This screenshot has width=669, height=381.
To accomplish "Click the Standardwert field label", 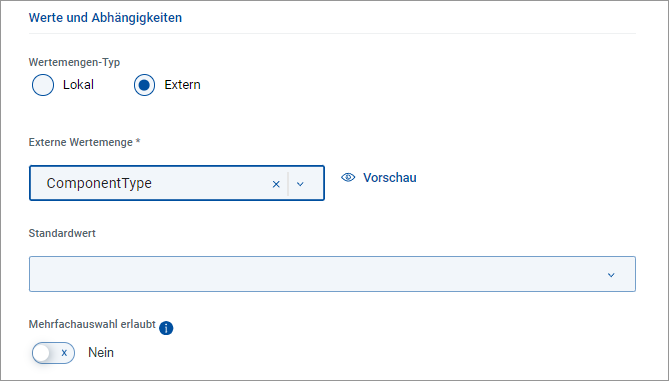I will [x=62, y=233].
